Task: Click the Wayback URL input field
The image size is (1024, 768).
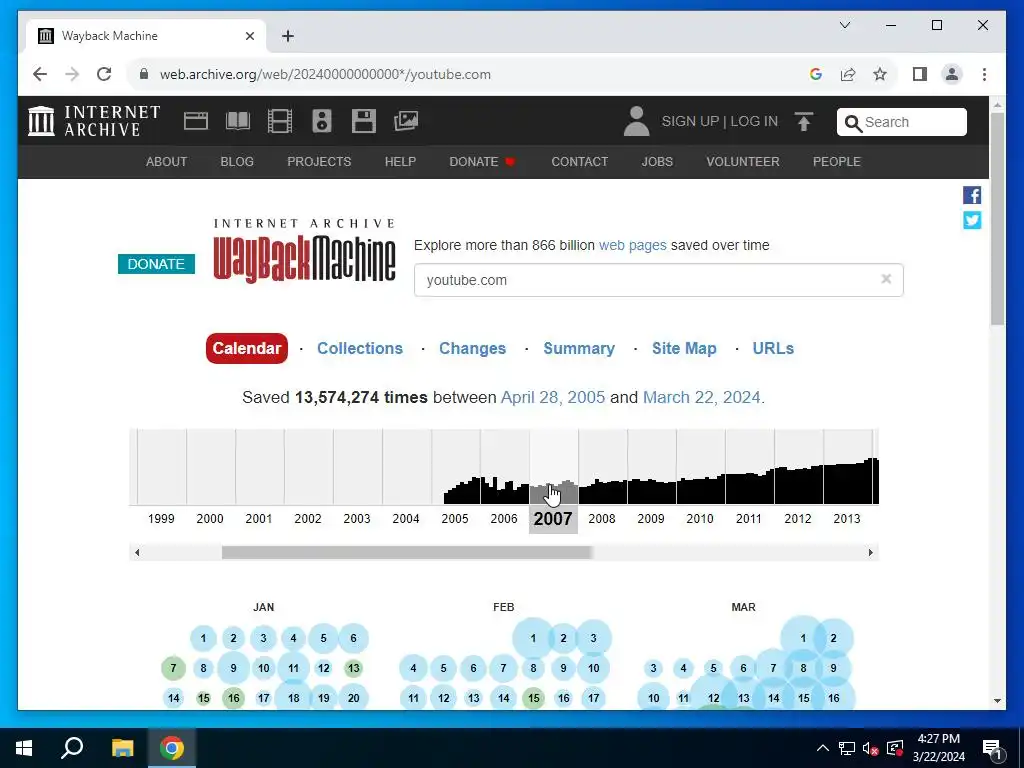Action: click(x=658, y=280)
